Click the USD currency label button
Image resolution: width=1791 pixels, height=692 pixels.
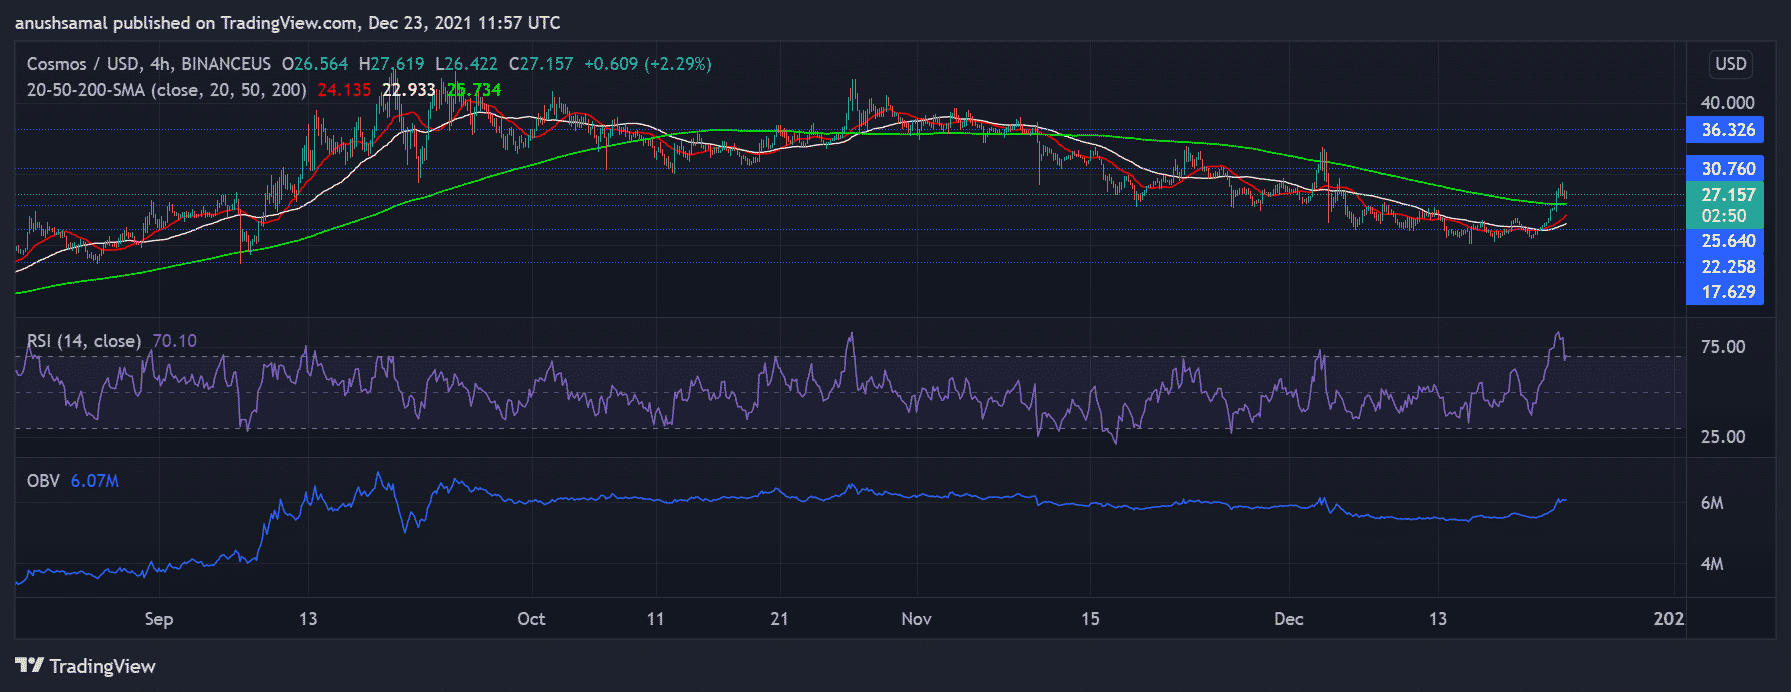(1731, 64)
